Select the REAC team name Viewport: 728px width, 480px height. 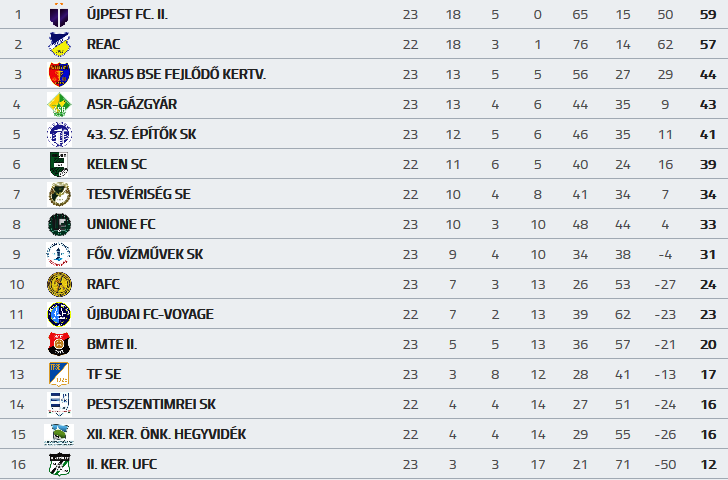coord(104,44)
